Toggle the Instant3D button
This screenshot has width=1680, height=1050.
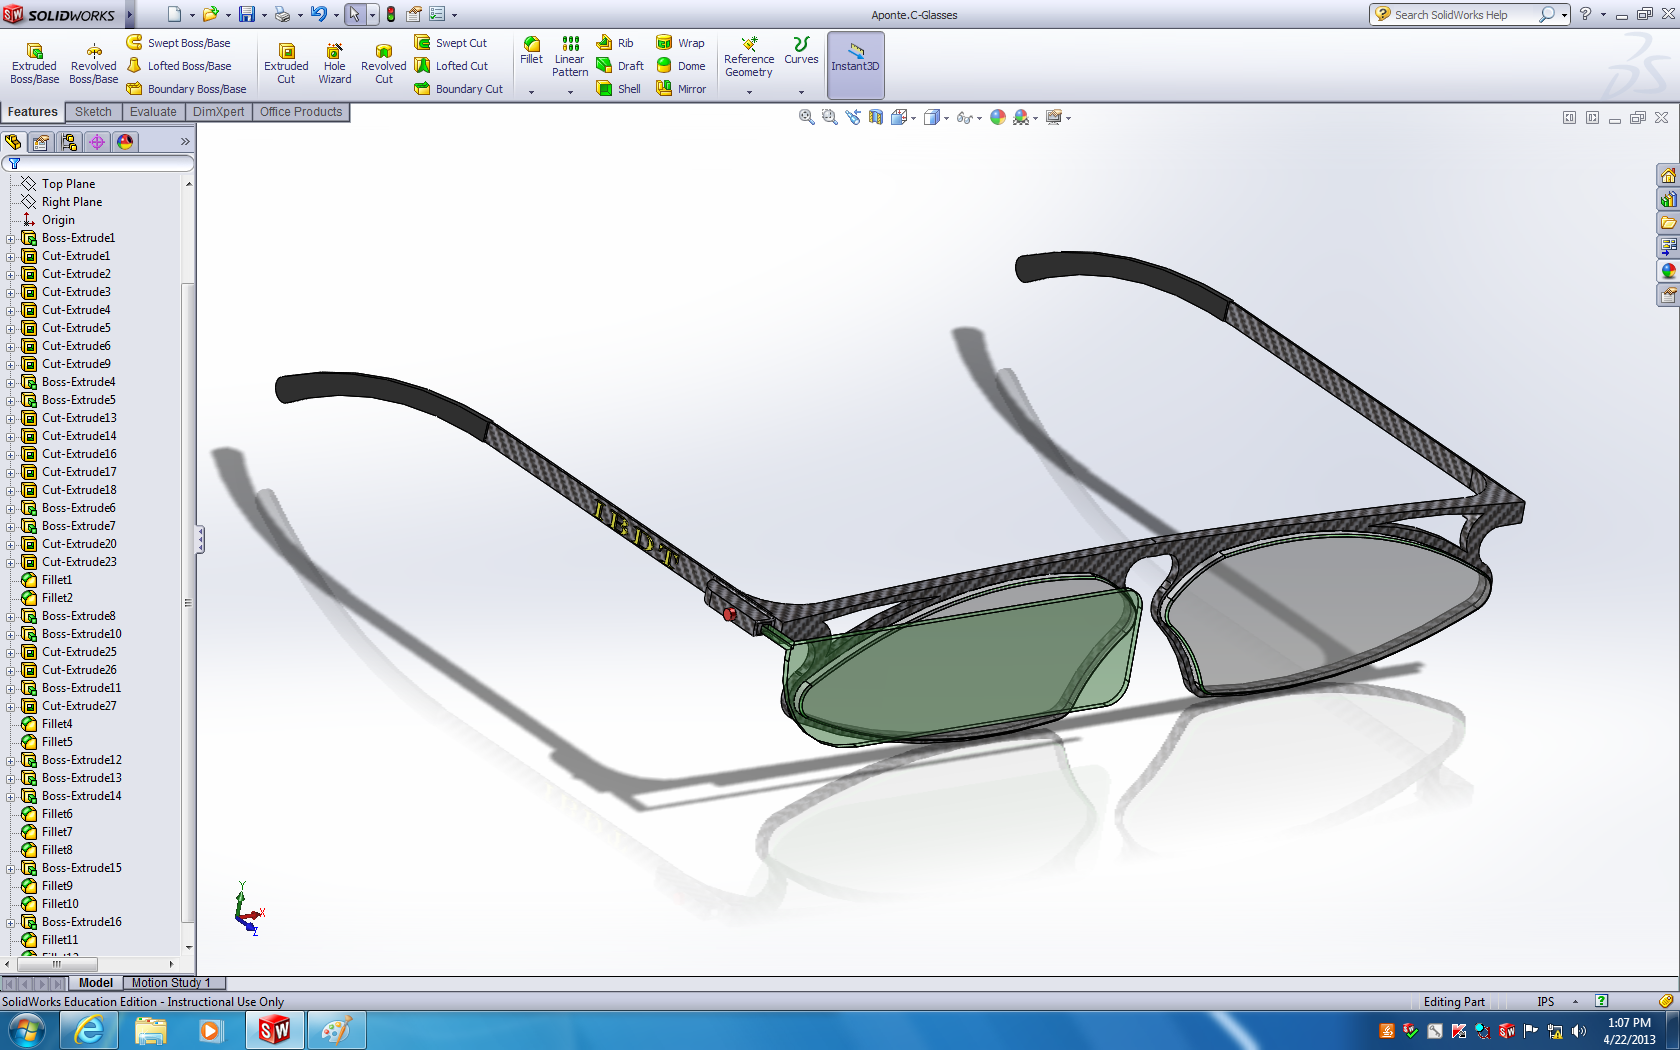855,65
